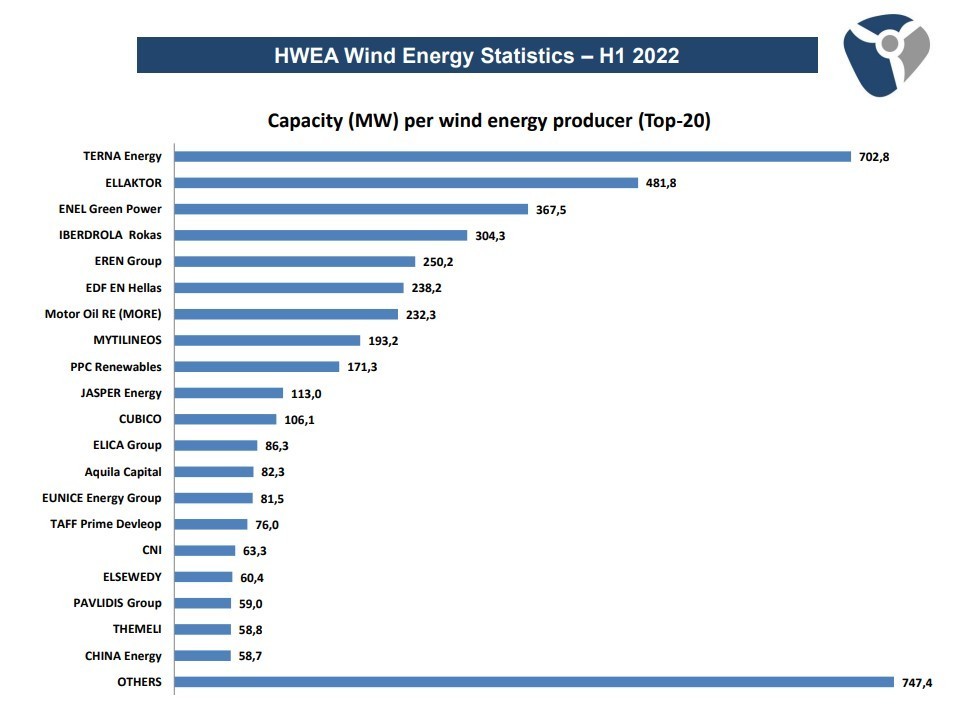
Task: Click the blue bar for OTHERS
Action: 534,682
